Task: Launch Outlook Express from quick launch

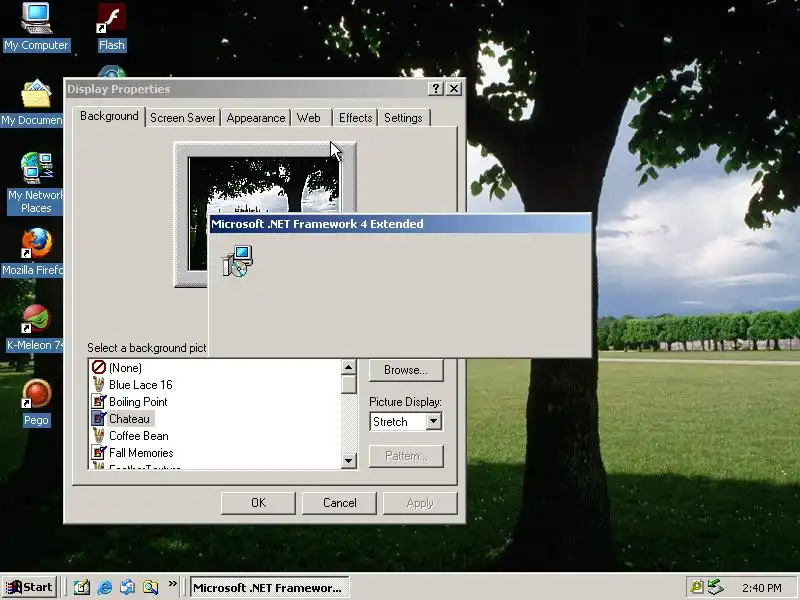Action: 127,587
